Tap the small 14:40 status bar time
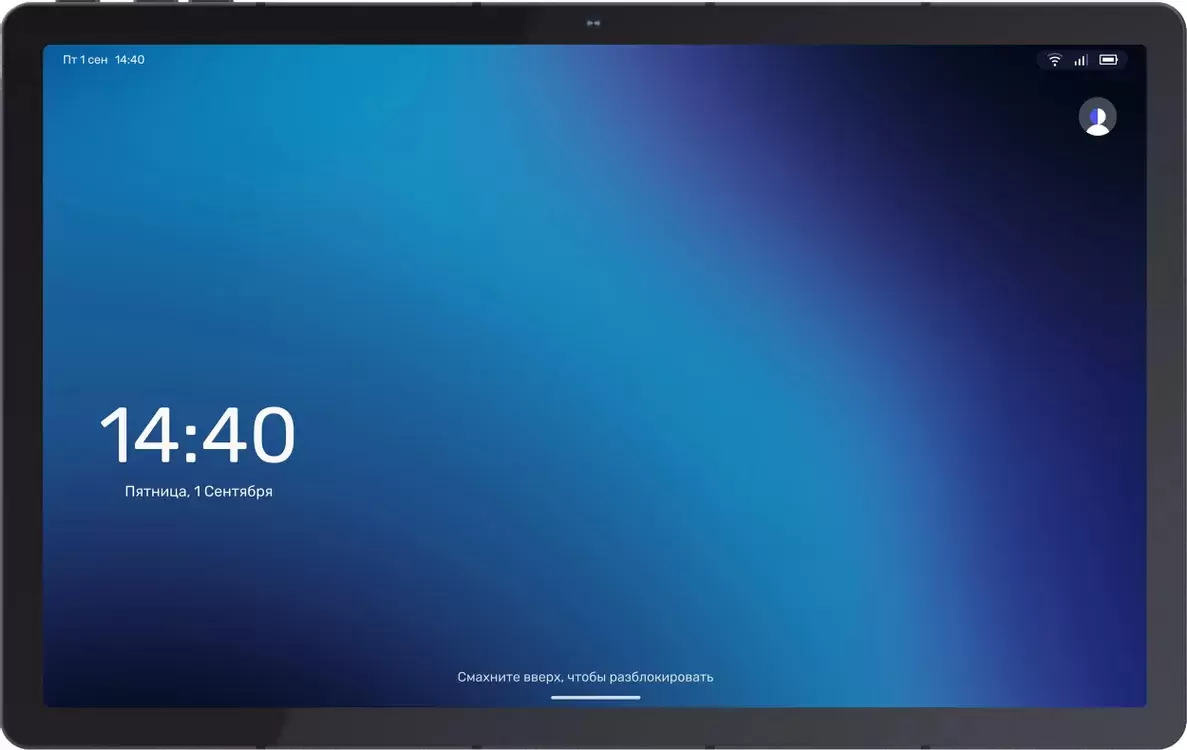1187x750 pixels. coord(129,60)
